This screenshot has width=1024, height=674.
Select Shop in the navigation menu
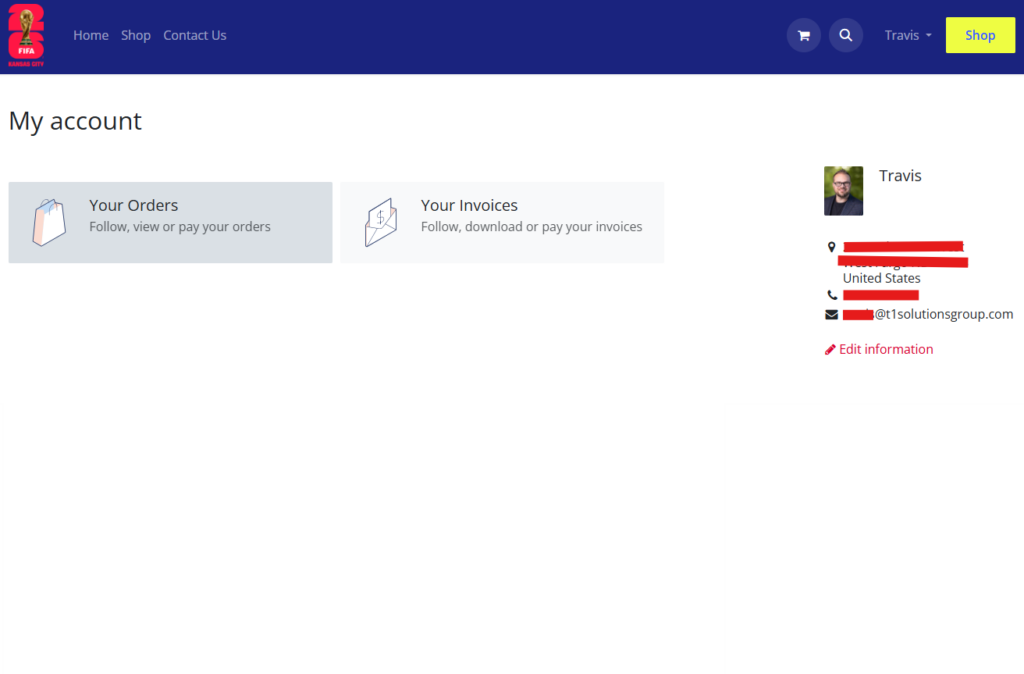pyautogui.click(x=136, y=35)
